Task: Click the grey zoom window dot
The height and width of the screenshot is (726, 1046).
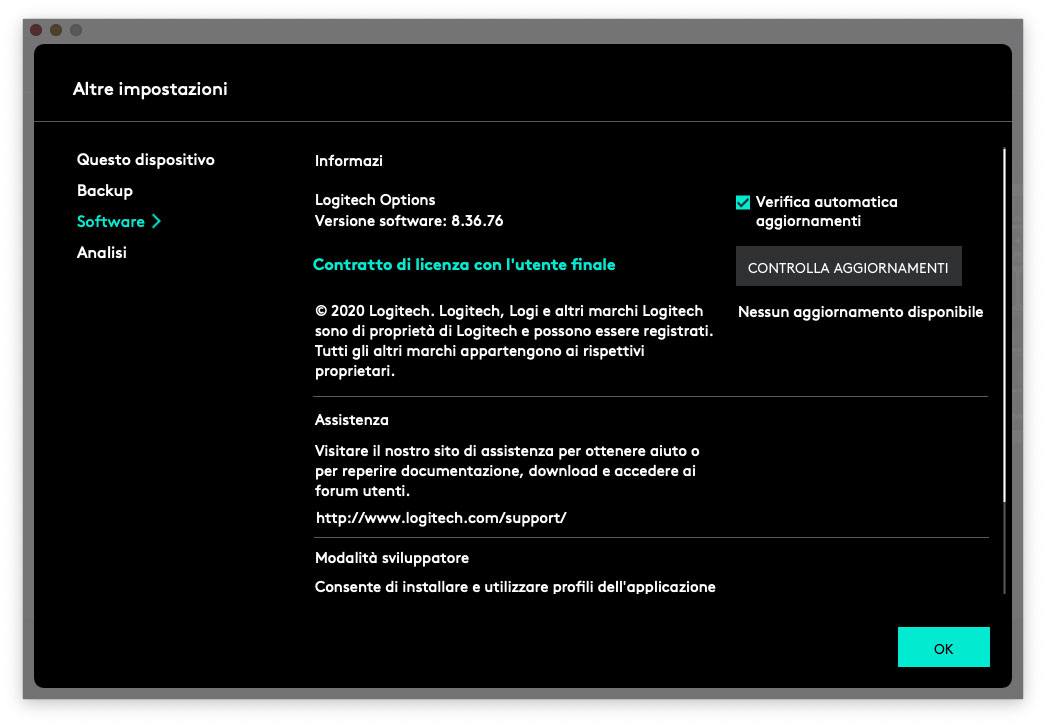Action: coord(76,30)
